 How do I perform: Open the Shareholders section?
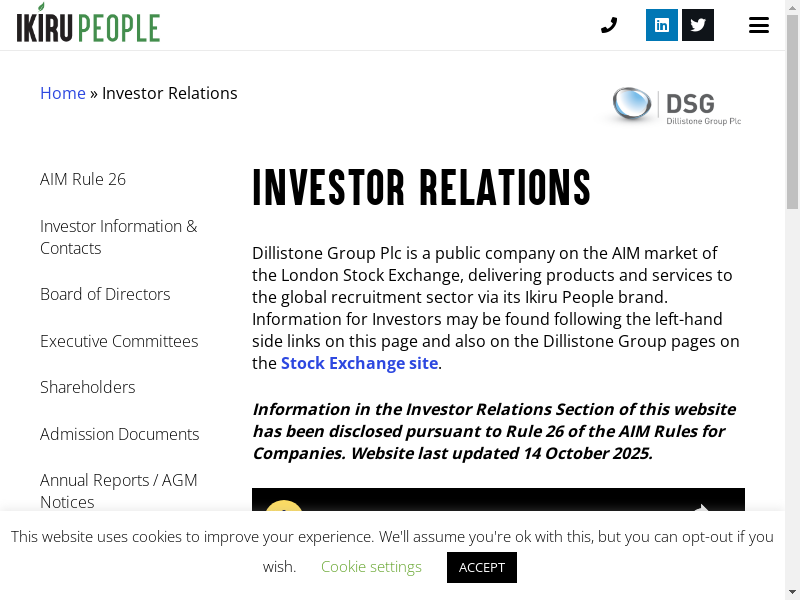tap(88, 387)
